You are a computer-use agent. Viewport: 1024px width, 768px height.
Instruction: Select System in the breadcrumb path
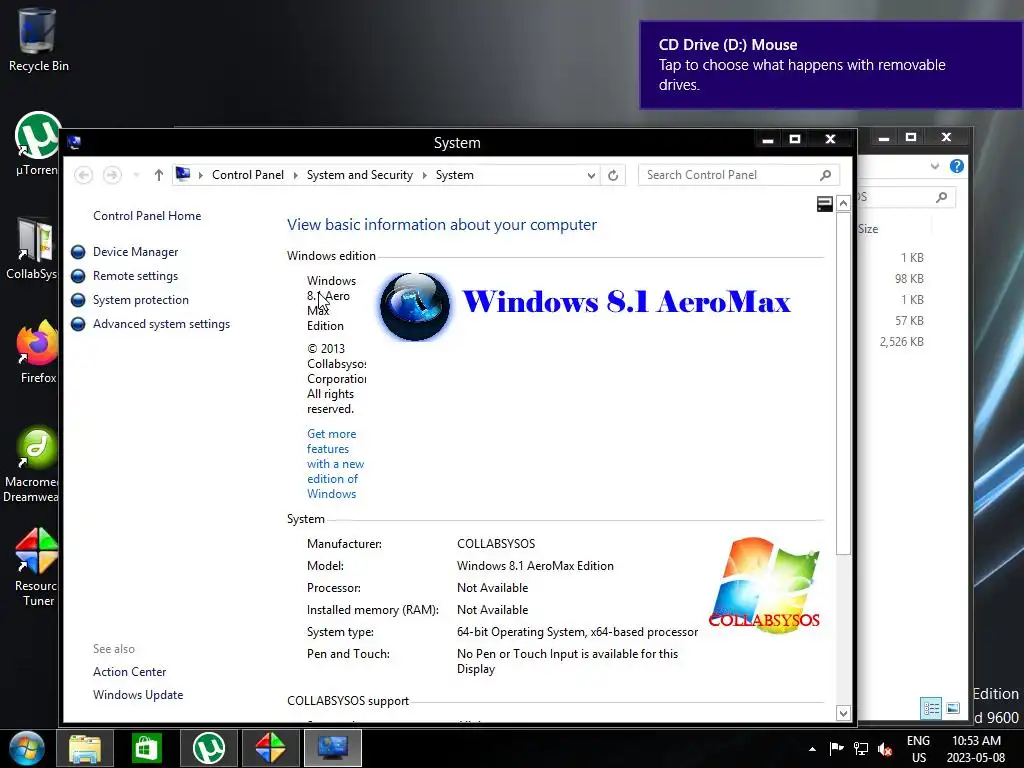(x=455, y=175)
